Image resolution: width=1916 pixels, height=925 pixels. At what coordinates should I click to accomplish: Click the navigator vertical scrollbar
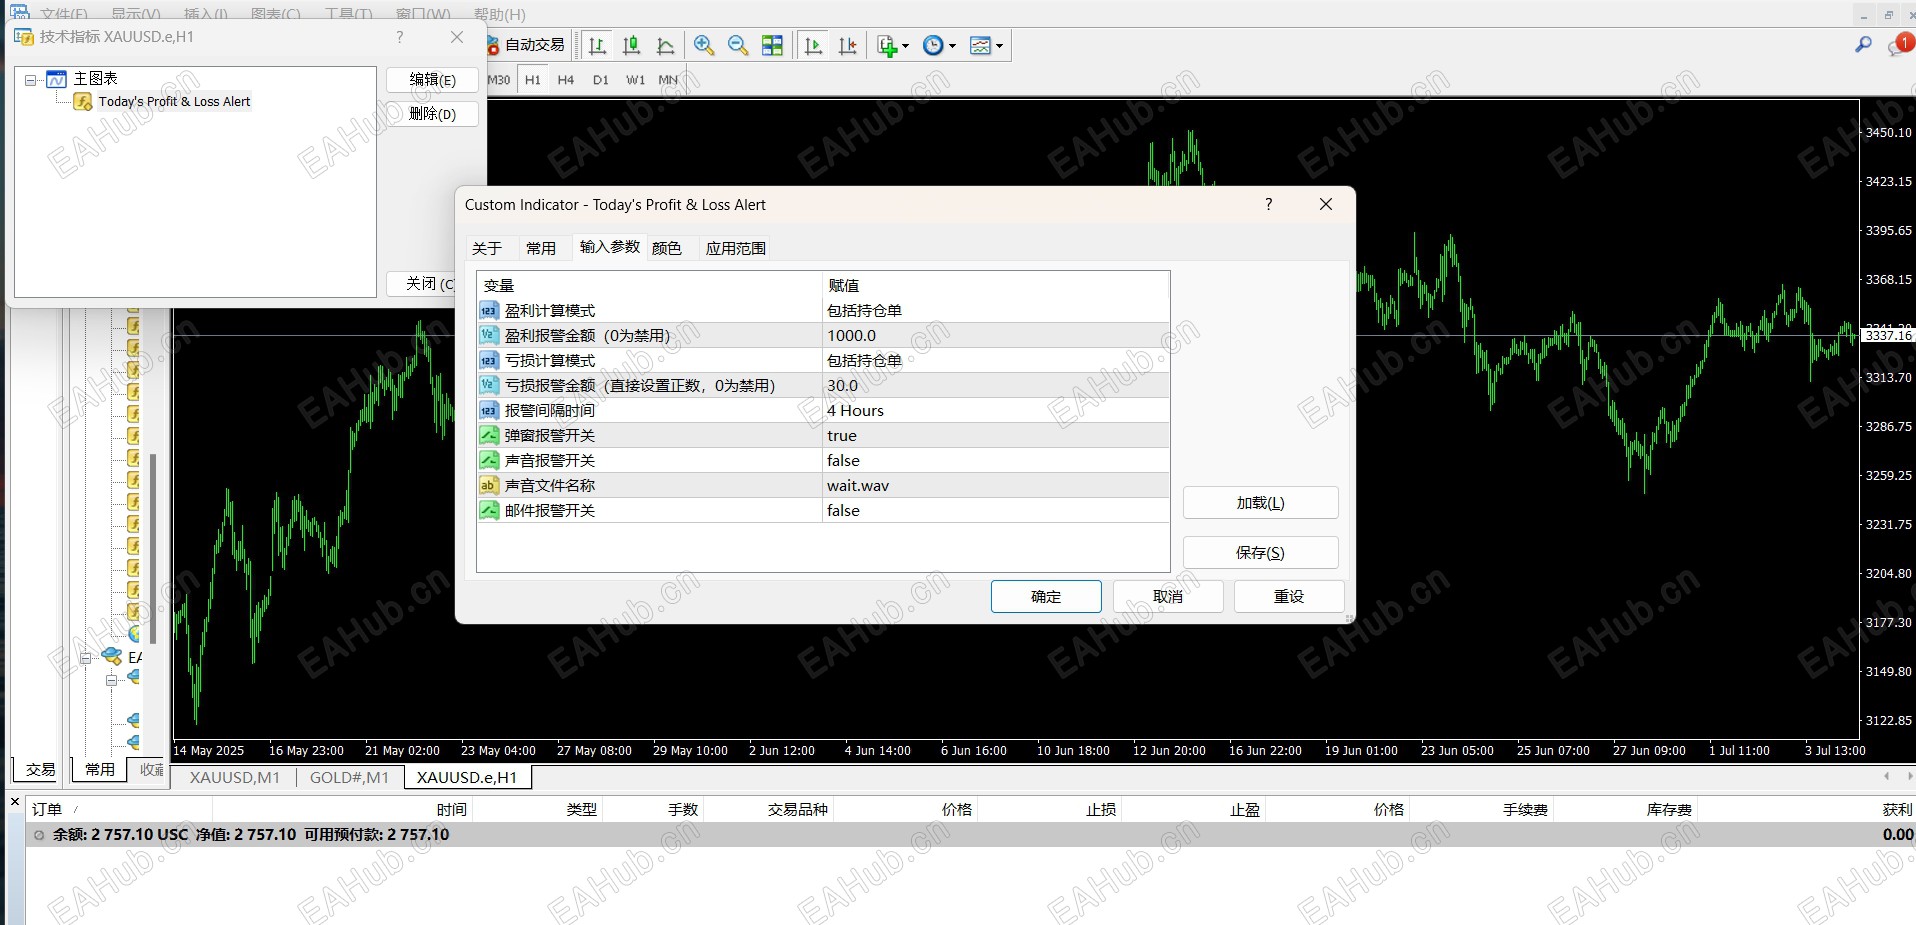tap(153, 548)
